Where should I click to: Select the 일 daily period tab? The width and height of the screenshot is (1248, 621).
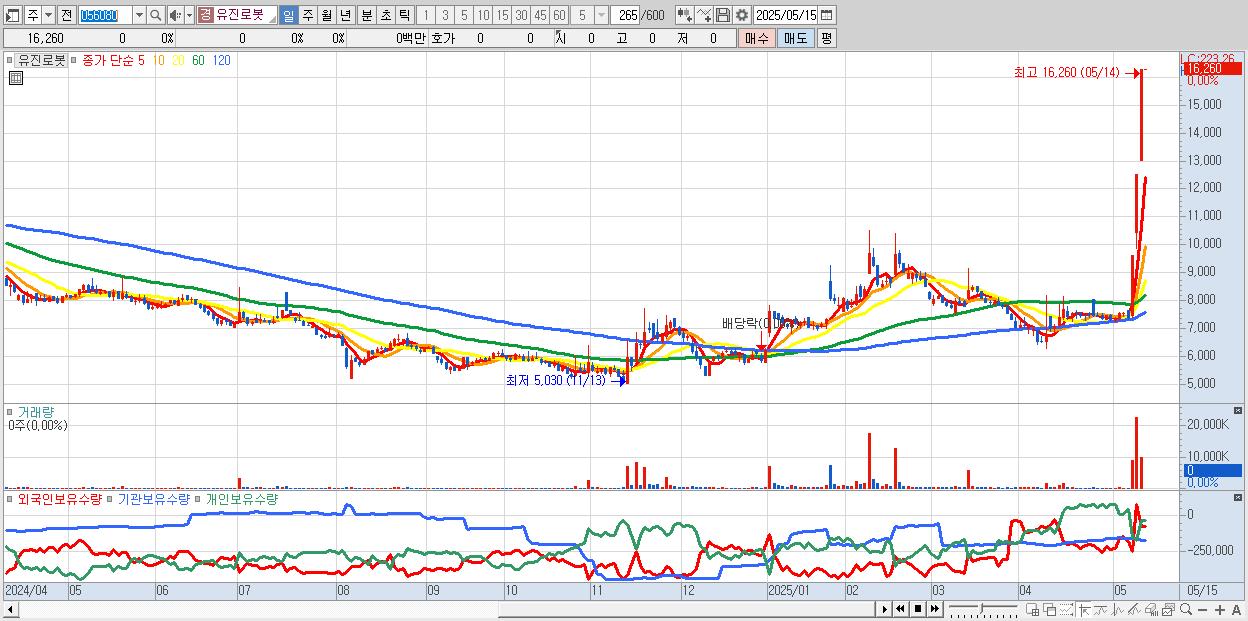(288, 15)
